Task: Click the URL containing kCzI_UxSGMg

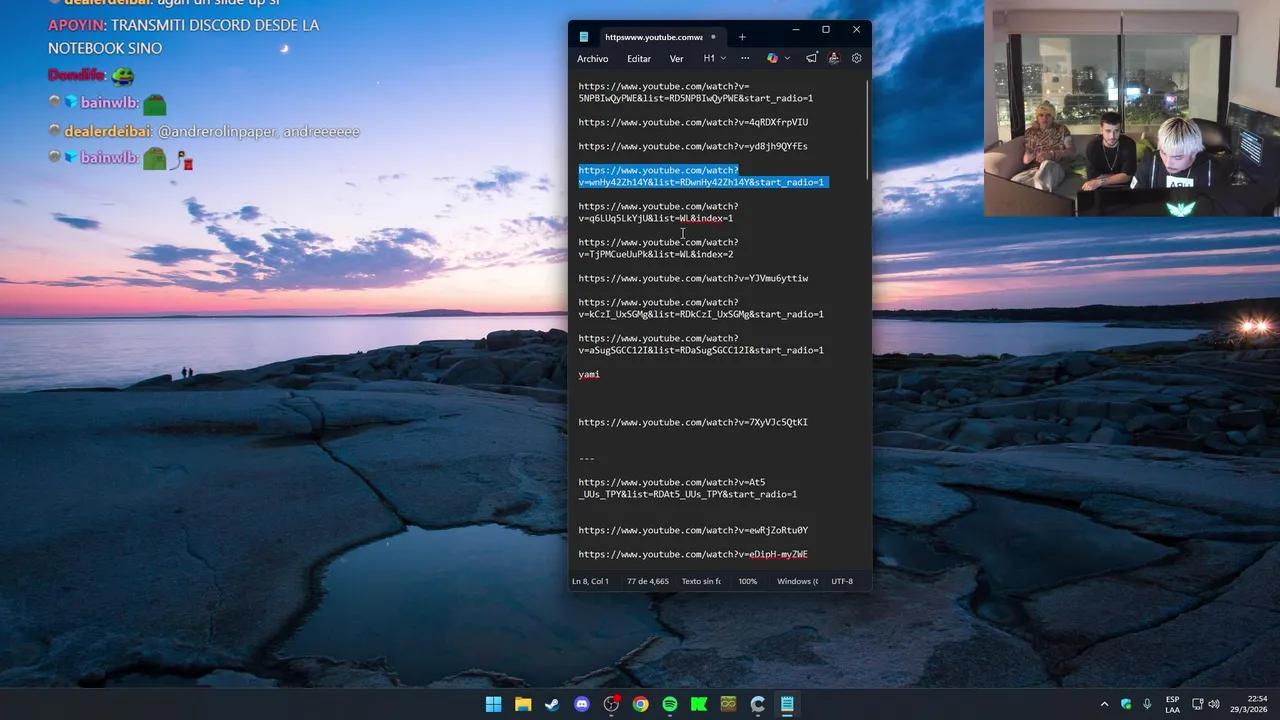Action: point(701,308)
